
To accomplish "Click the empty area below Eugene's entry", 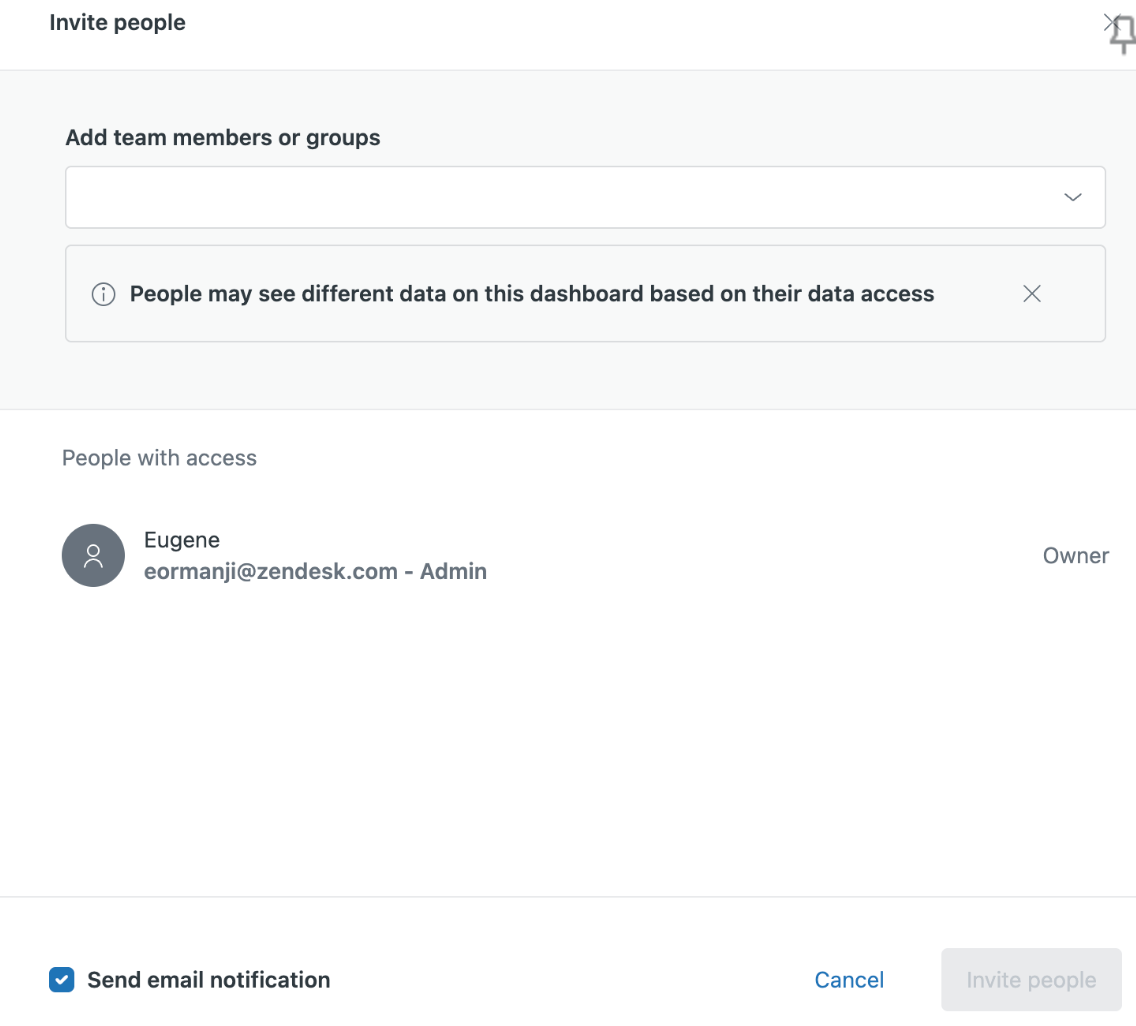I will 568,740.
